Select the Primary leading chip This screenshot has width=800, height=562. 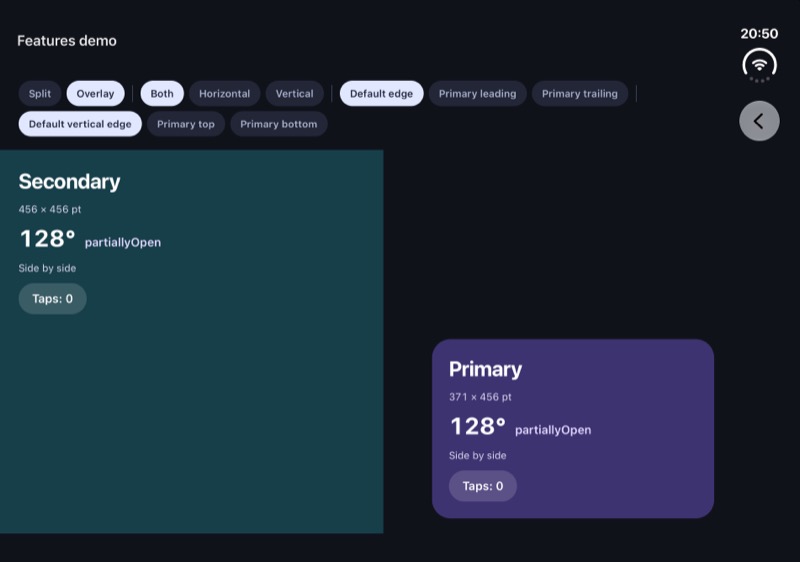(478, 94)
